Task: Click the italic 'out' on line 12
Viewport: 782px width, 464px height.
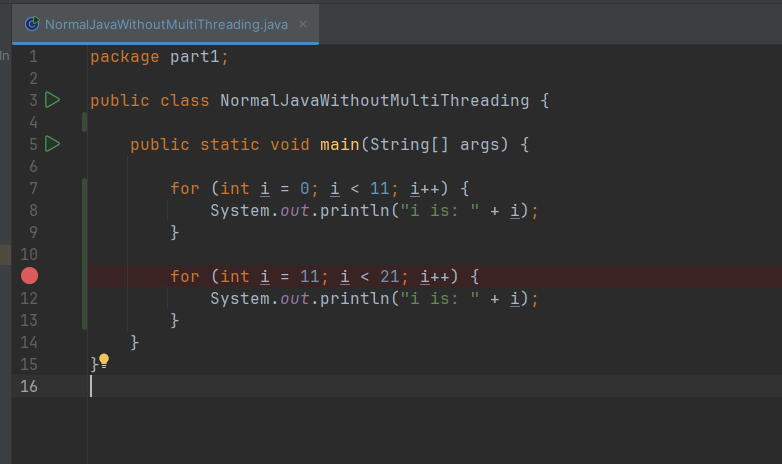Action: (294, 298)
